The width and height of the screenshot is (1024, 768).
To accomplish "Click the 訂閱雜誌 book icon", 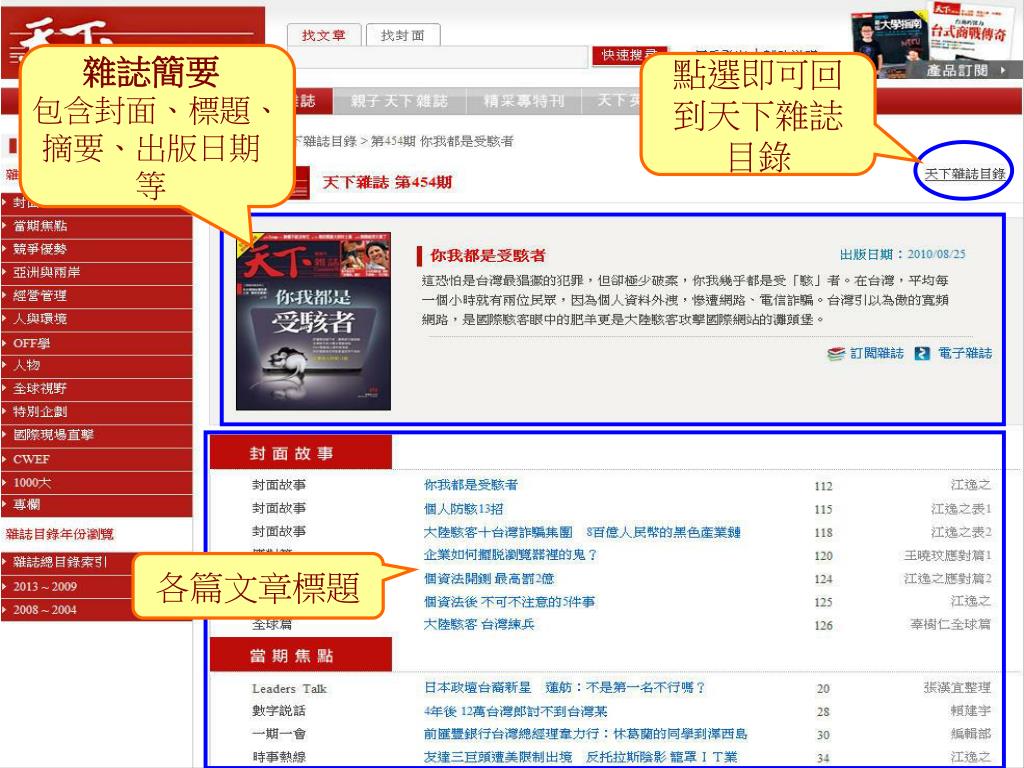I will (x=836, y=354).
